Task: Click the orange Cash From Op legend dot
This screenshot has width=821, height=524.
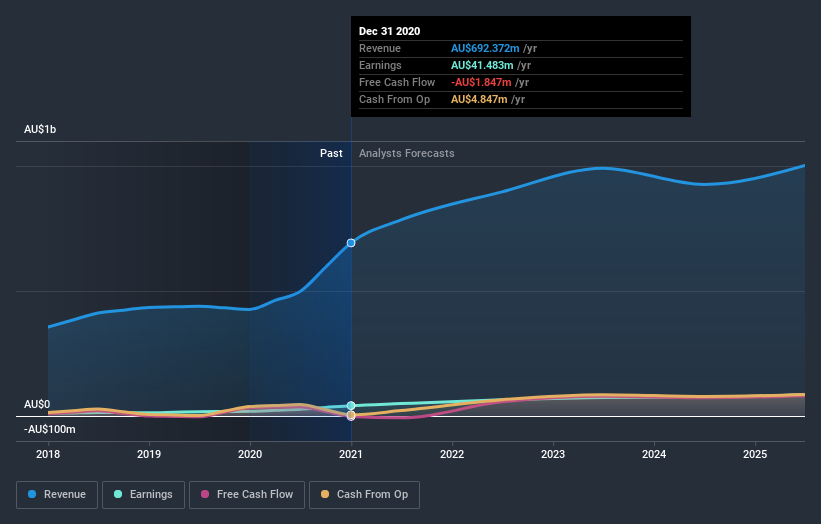Action: (x=325, y=494)
